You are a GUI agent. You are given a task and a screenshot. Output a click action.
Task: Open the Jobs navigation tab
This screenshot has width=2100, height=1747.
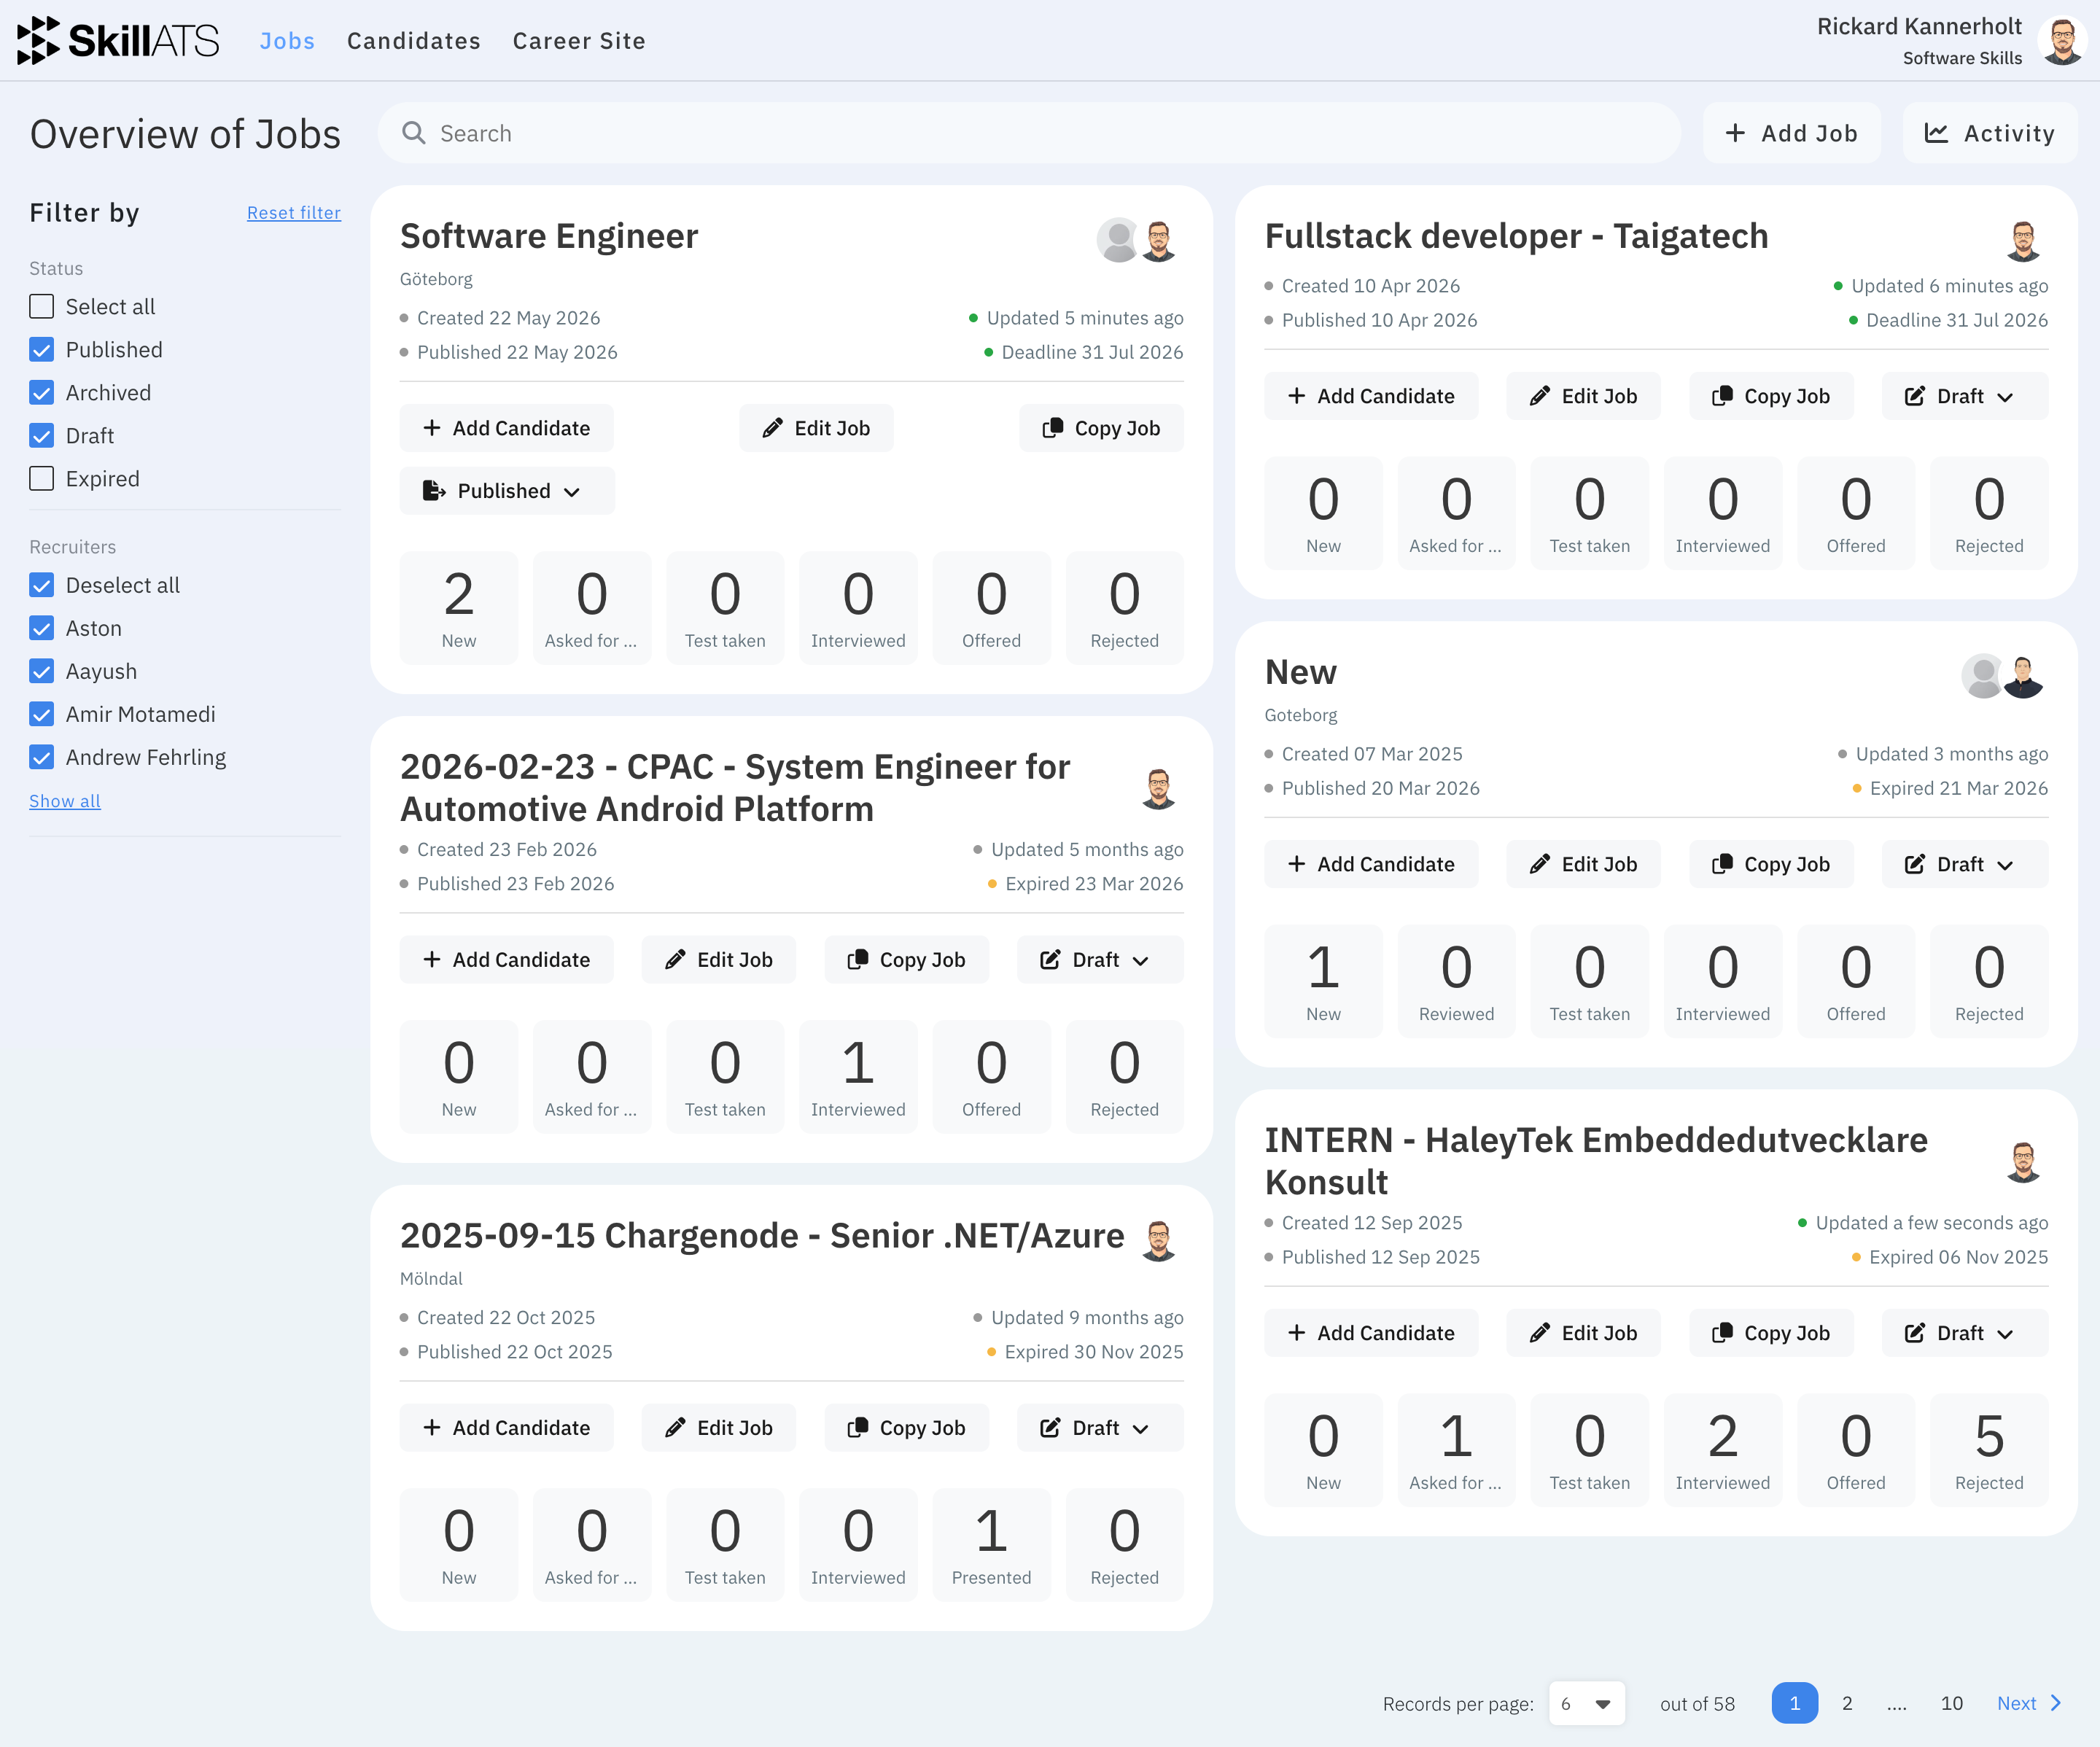click(287, 41)
